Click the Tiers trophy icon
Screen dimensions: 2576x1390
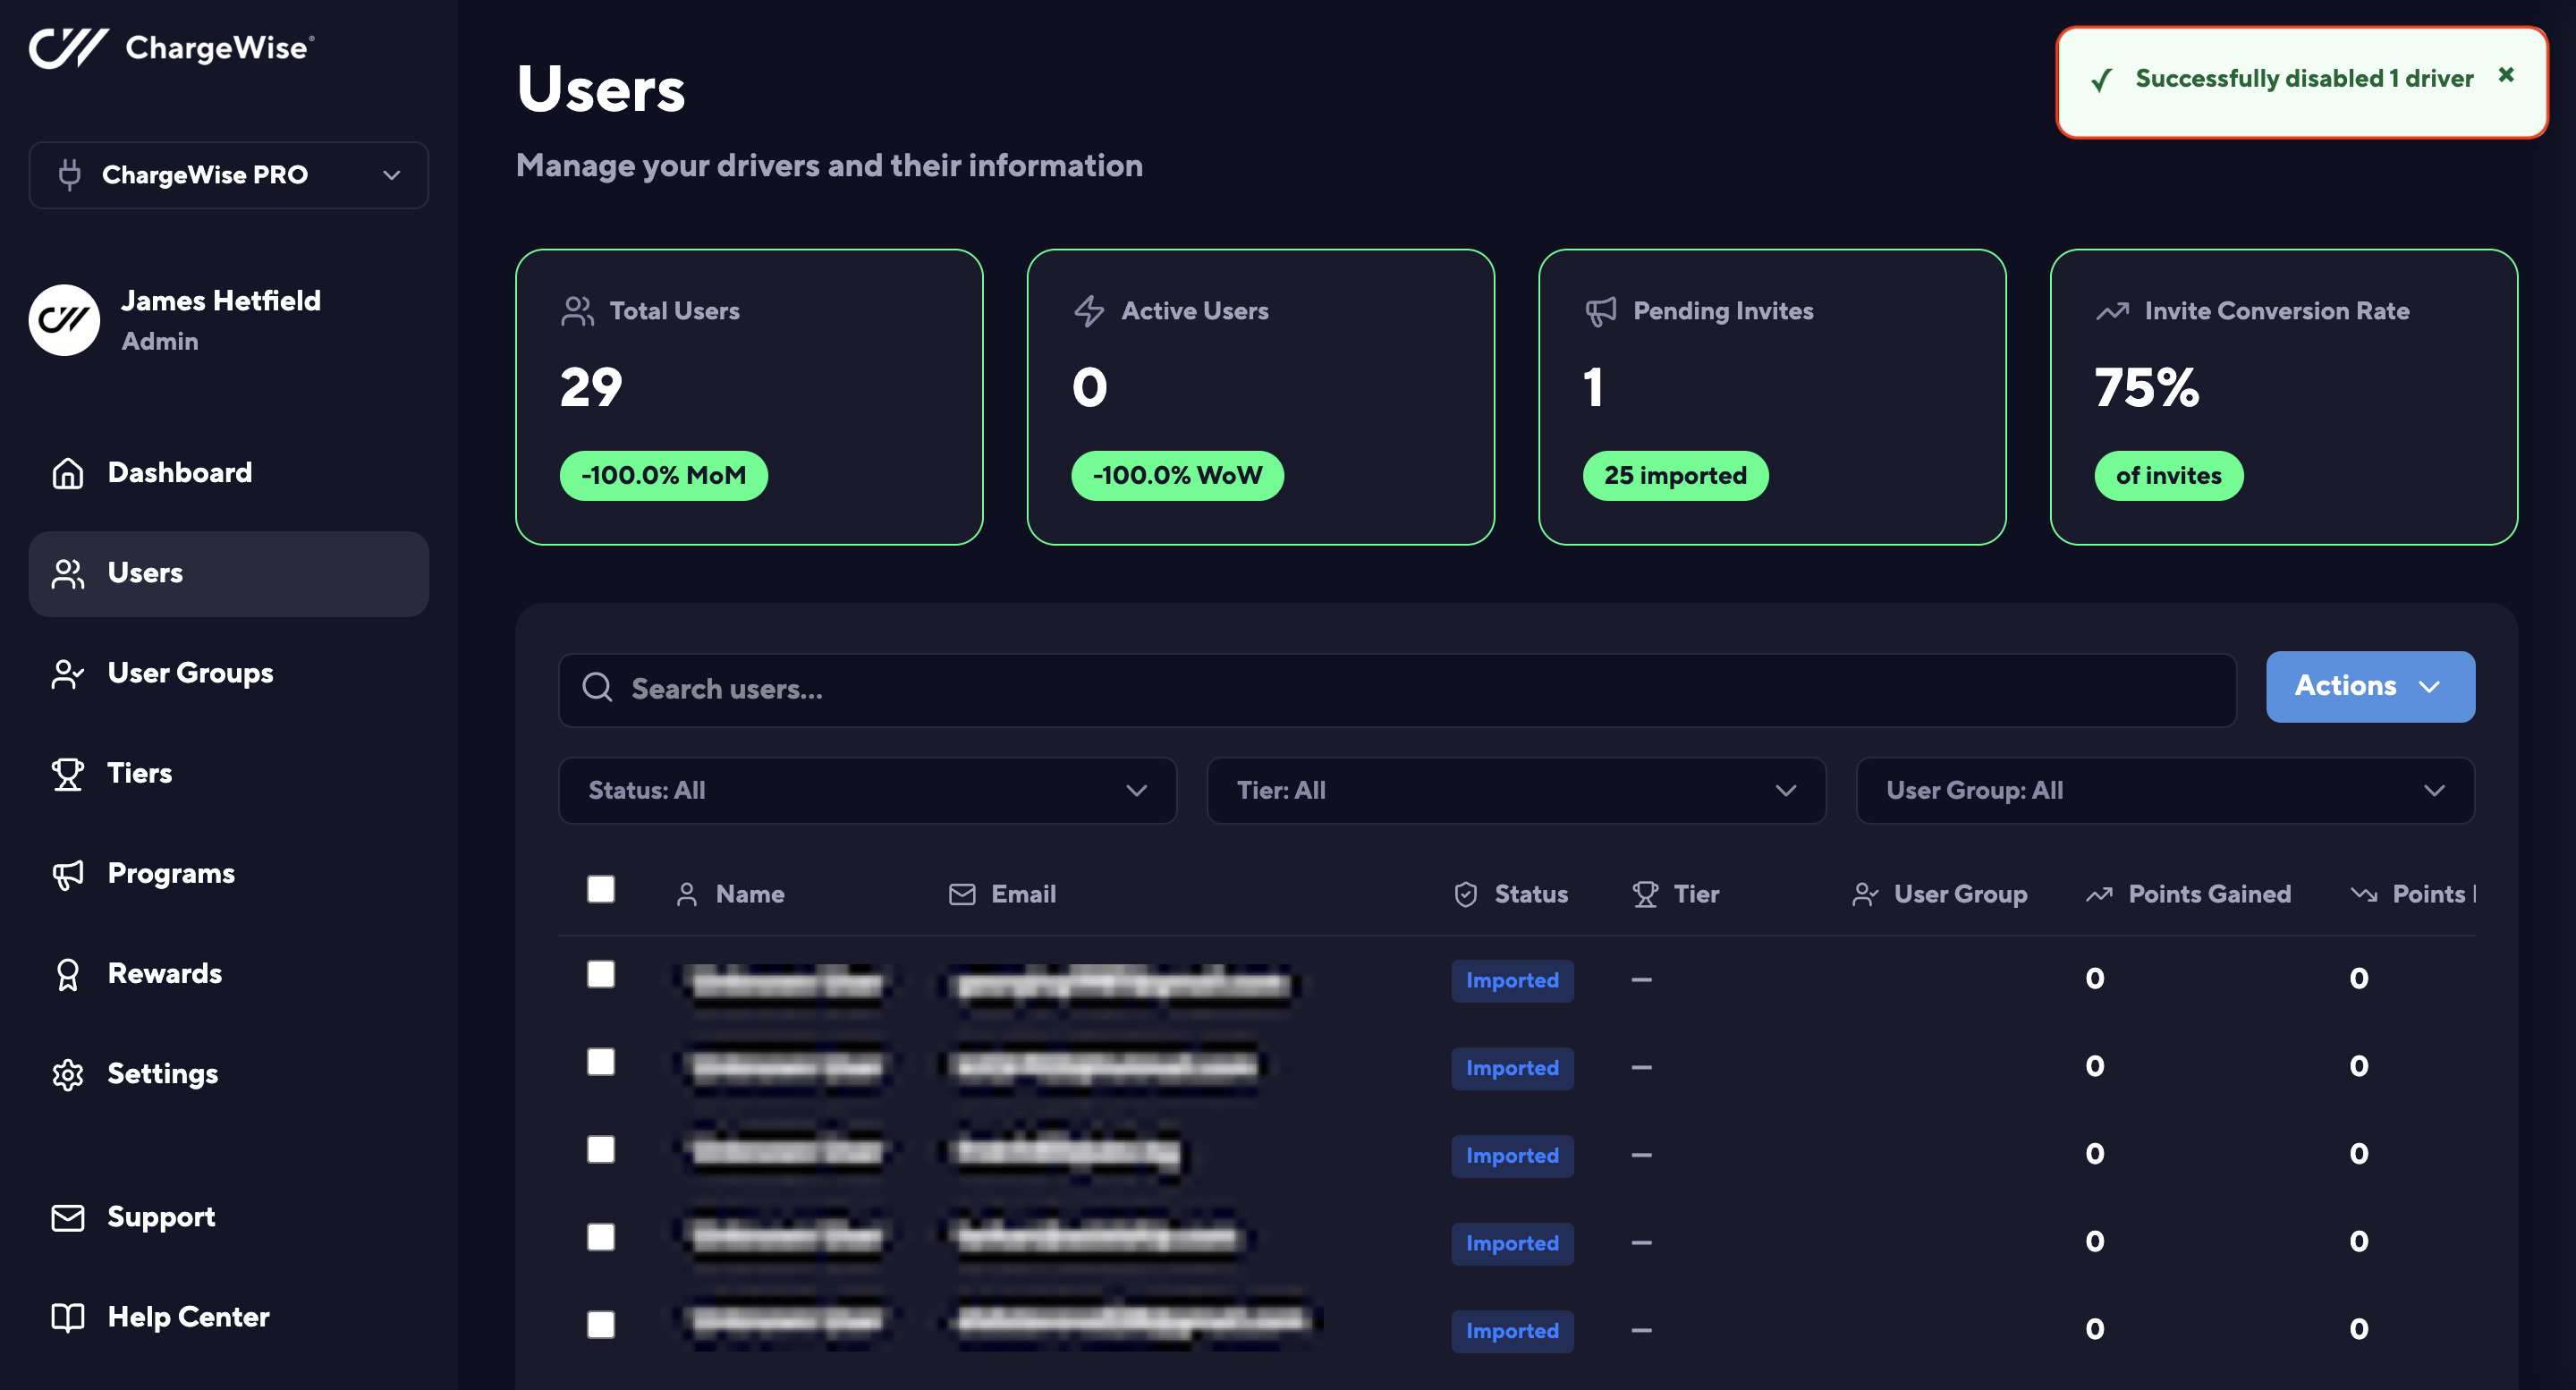point(67,773)
